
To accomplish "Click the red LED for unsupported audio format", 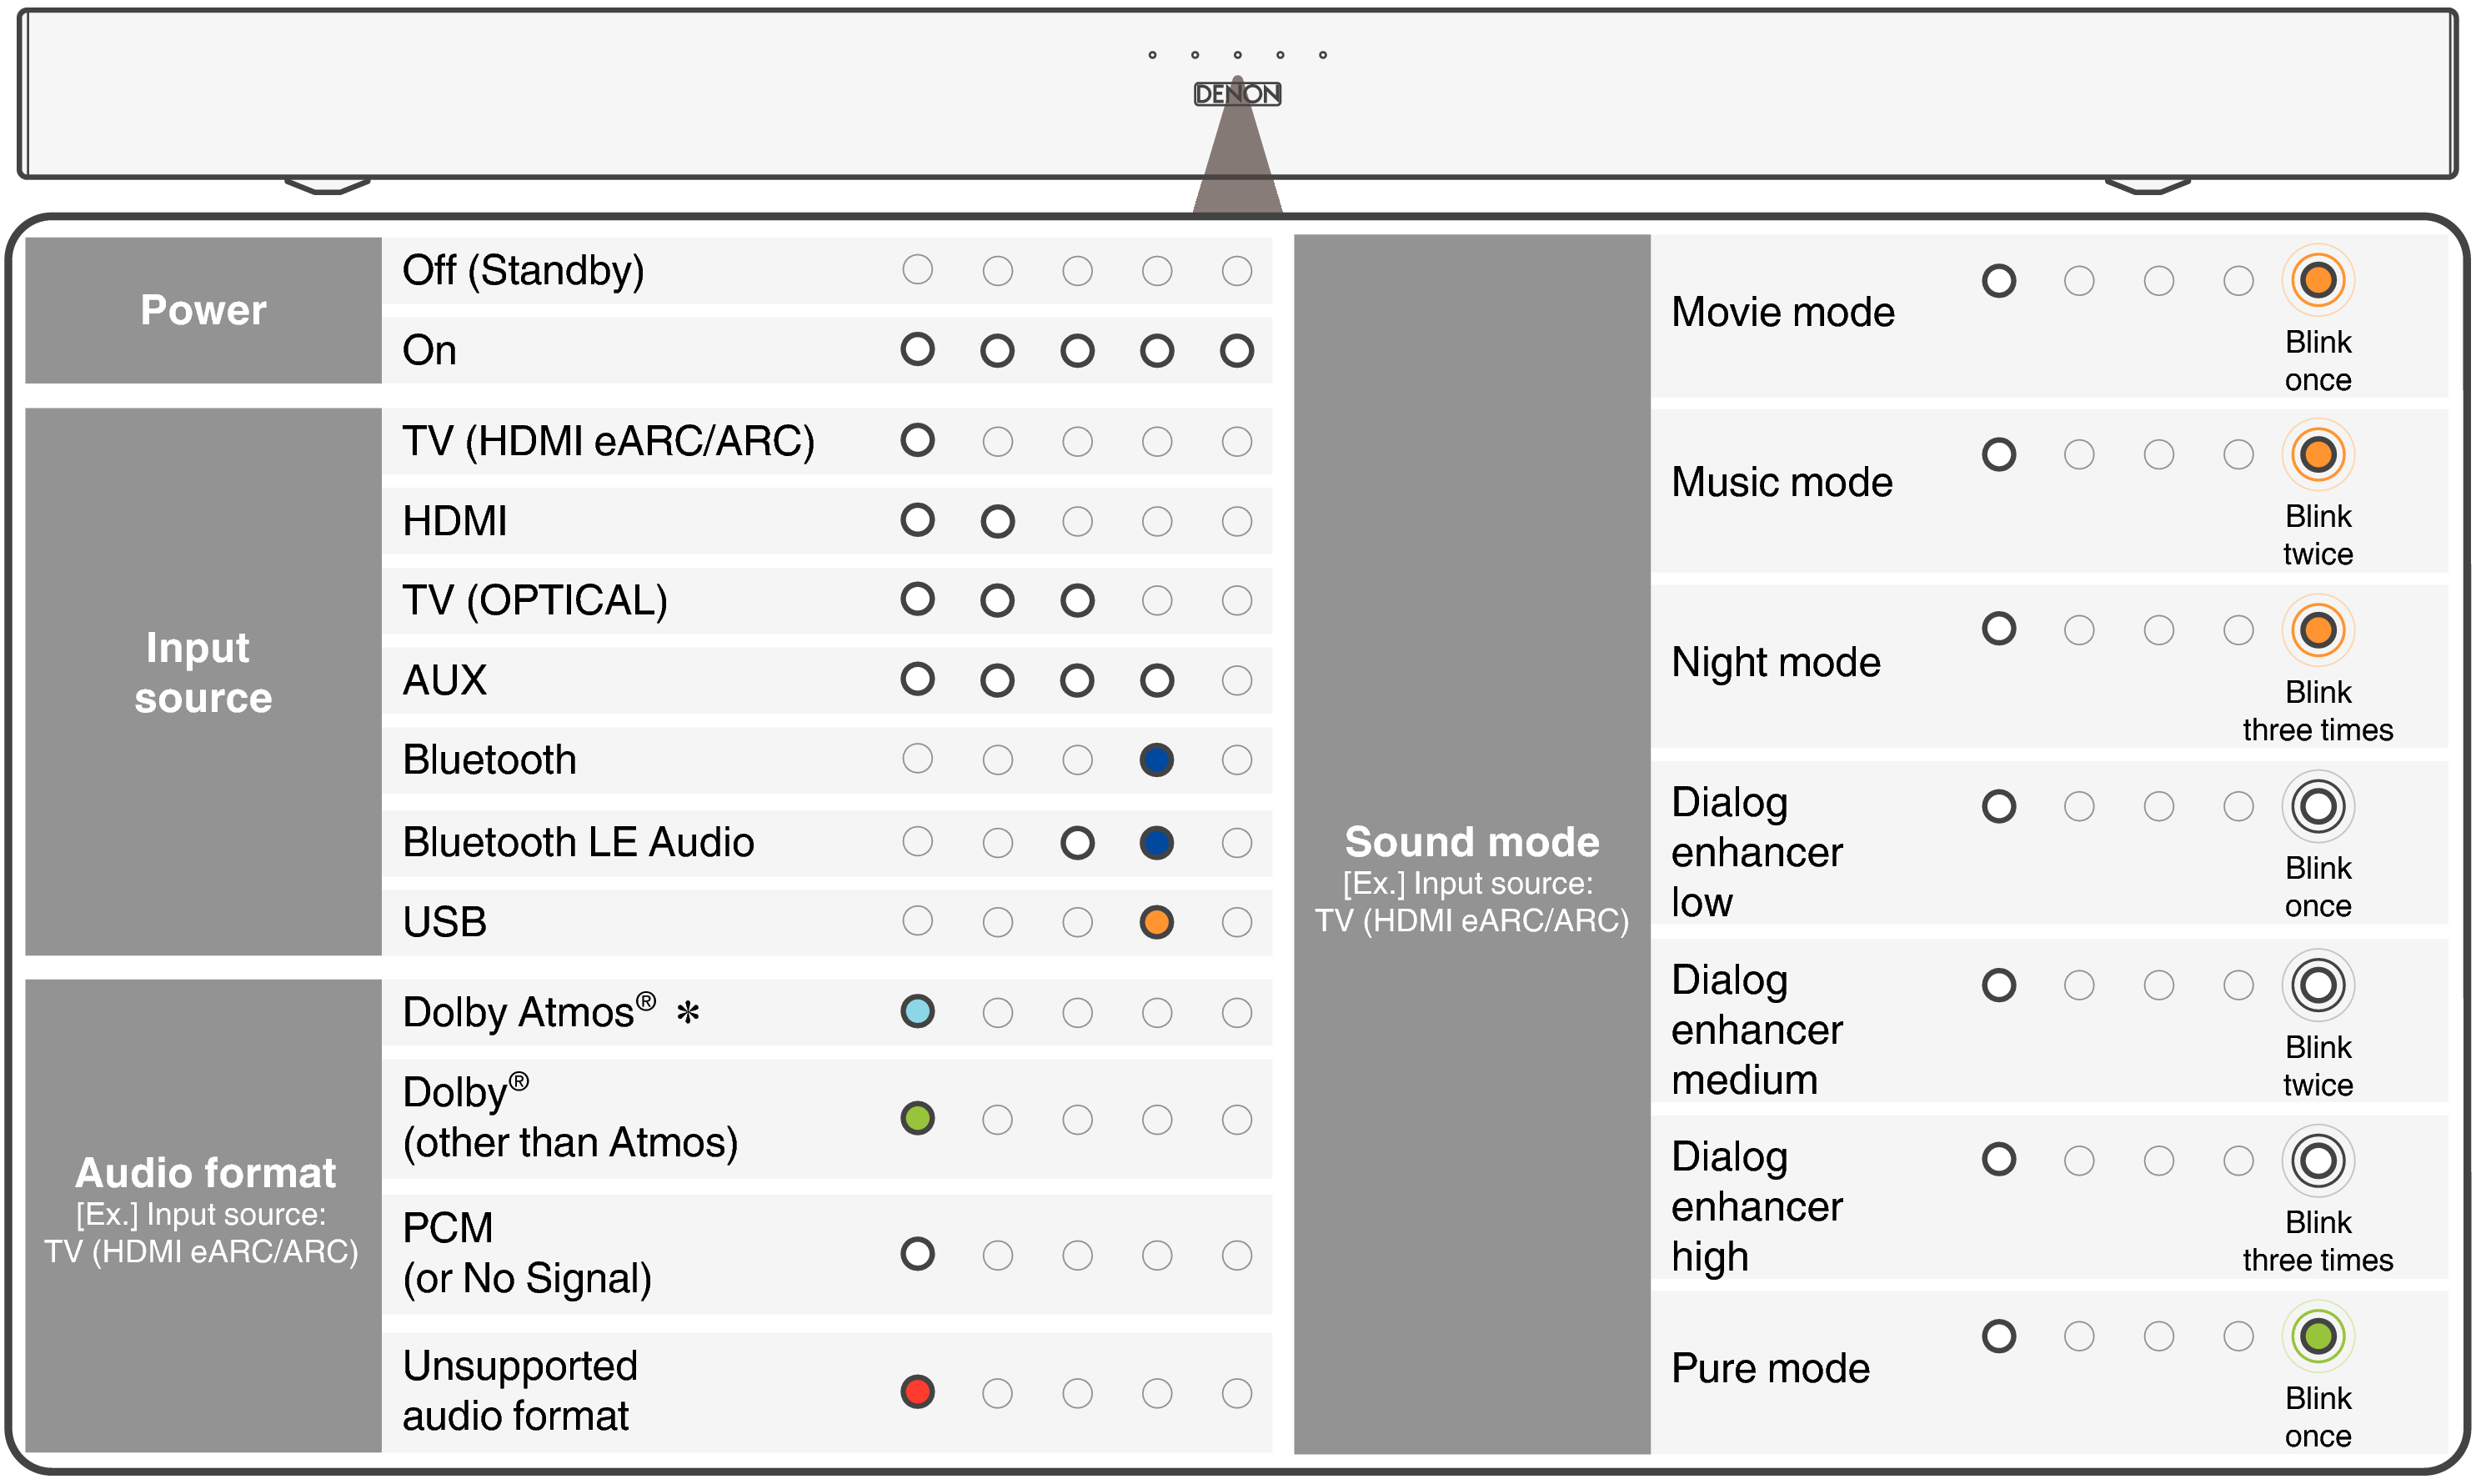I will click(917, 1391).
